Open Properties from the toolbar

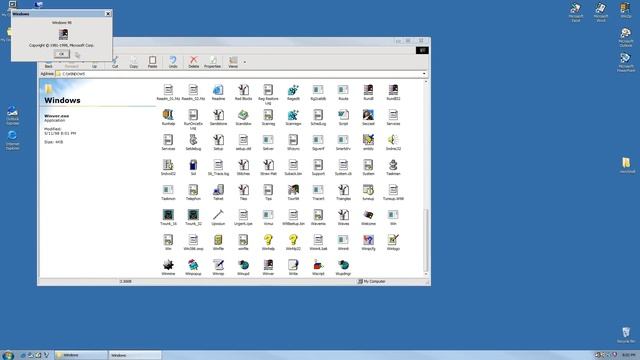click(x=212, y=62)
